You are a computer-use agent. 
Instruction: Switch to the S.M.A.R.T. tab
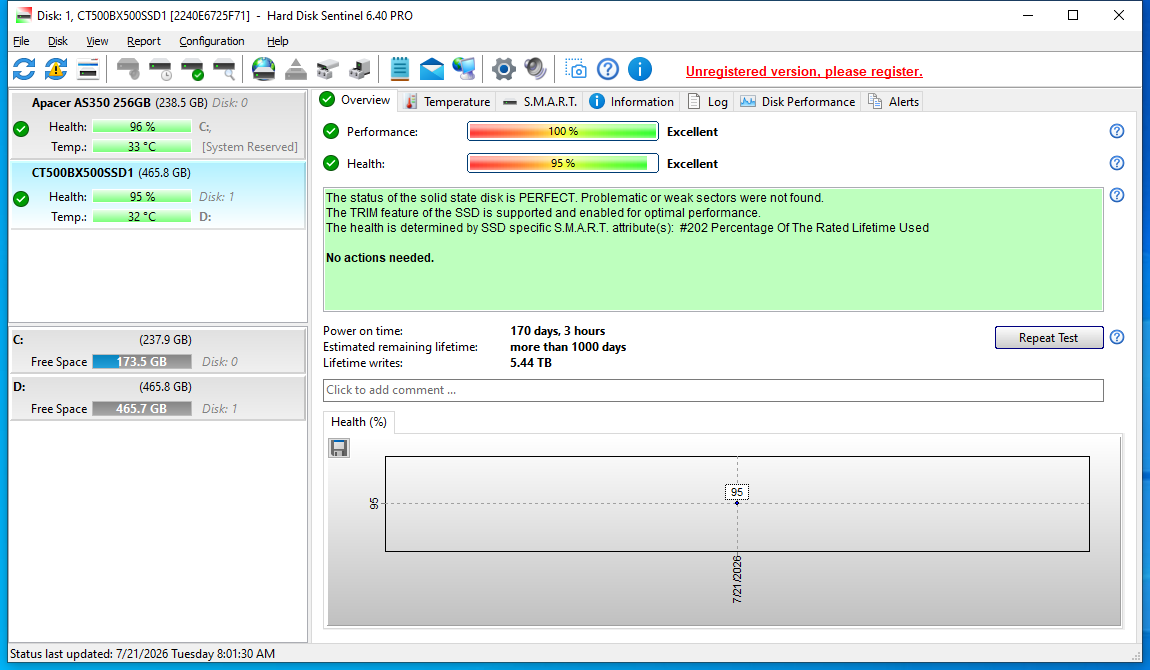tap(541, 102)
